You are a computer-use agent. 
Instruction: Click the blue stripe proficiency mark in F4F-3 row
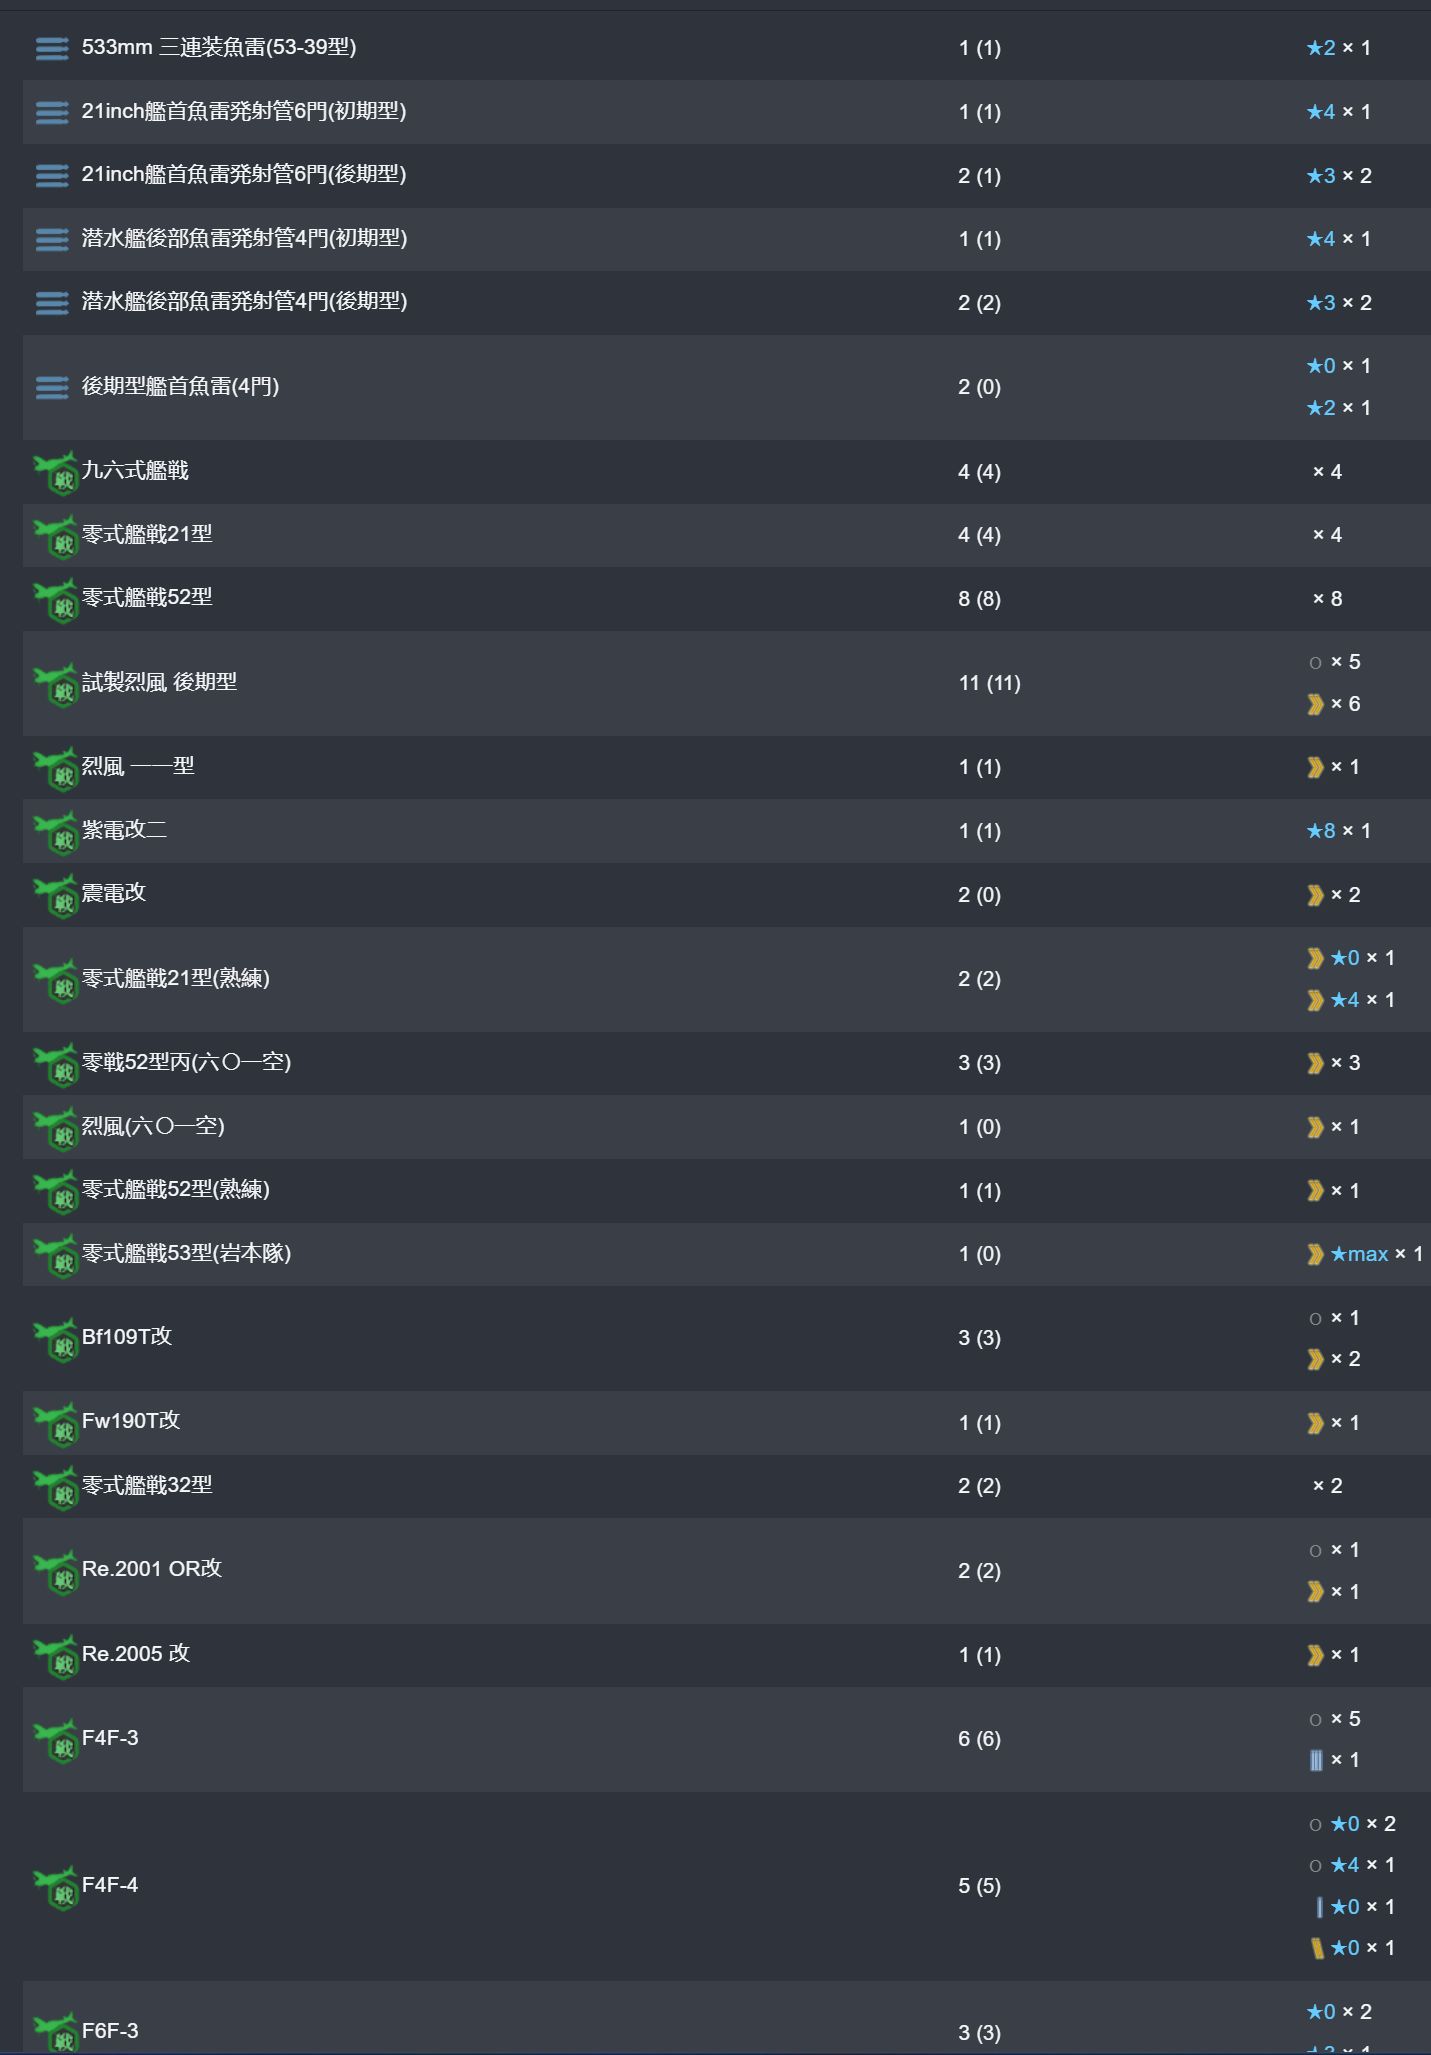(1316, 1760)
